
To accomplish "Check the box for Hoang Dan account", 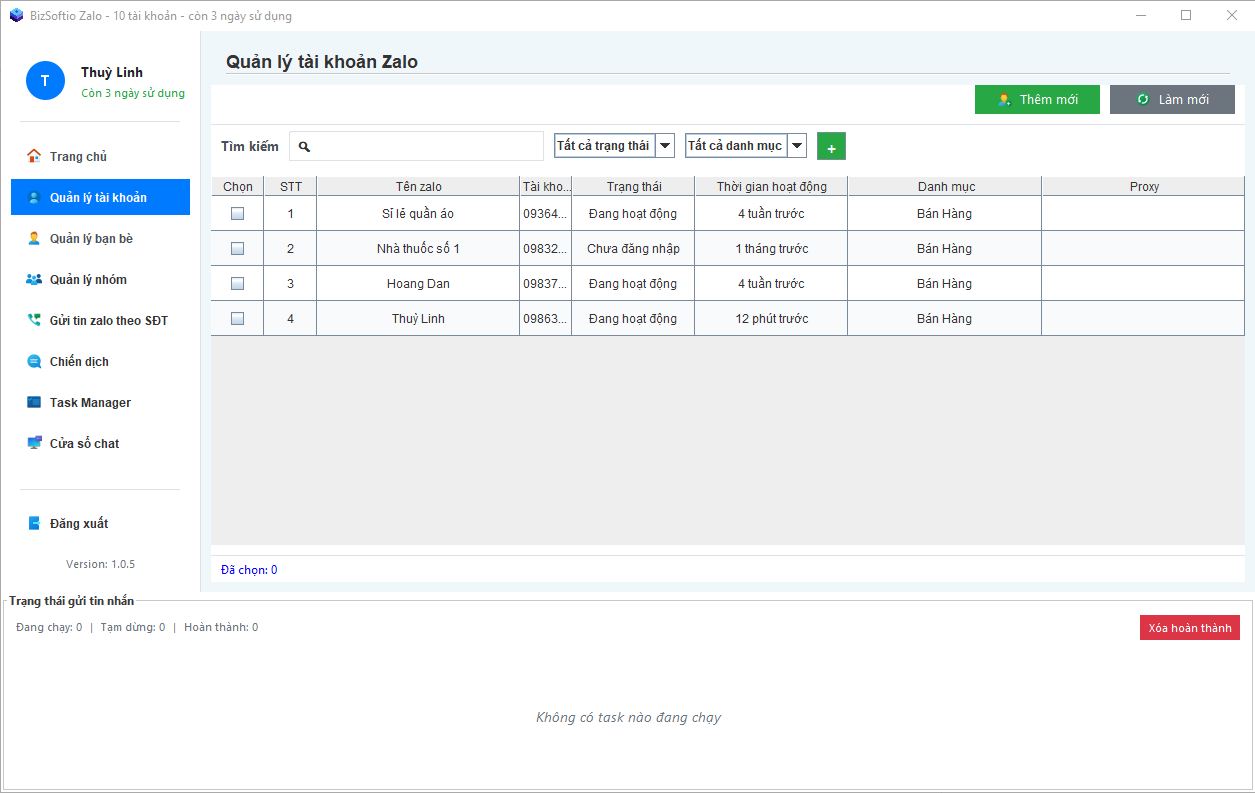I will click(237, 283).
